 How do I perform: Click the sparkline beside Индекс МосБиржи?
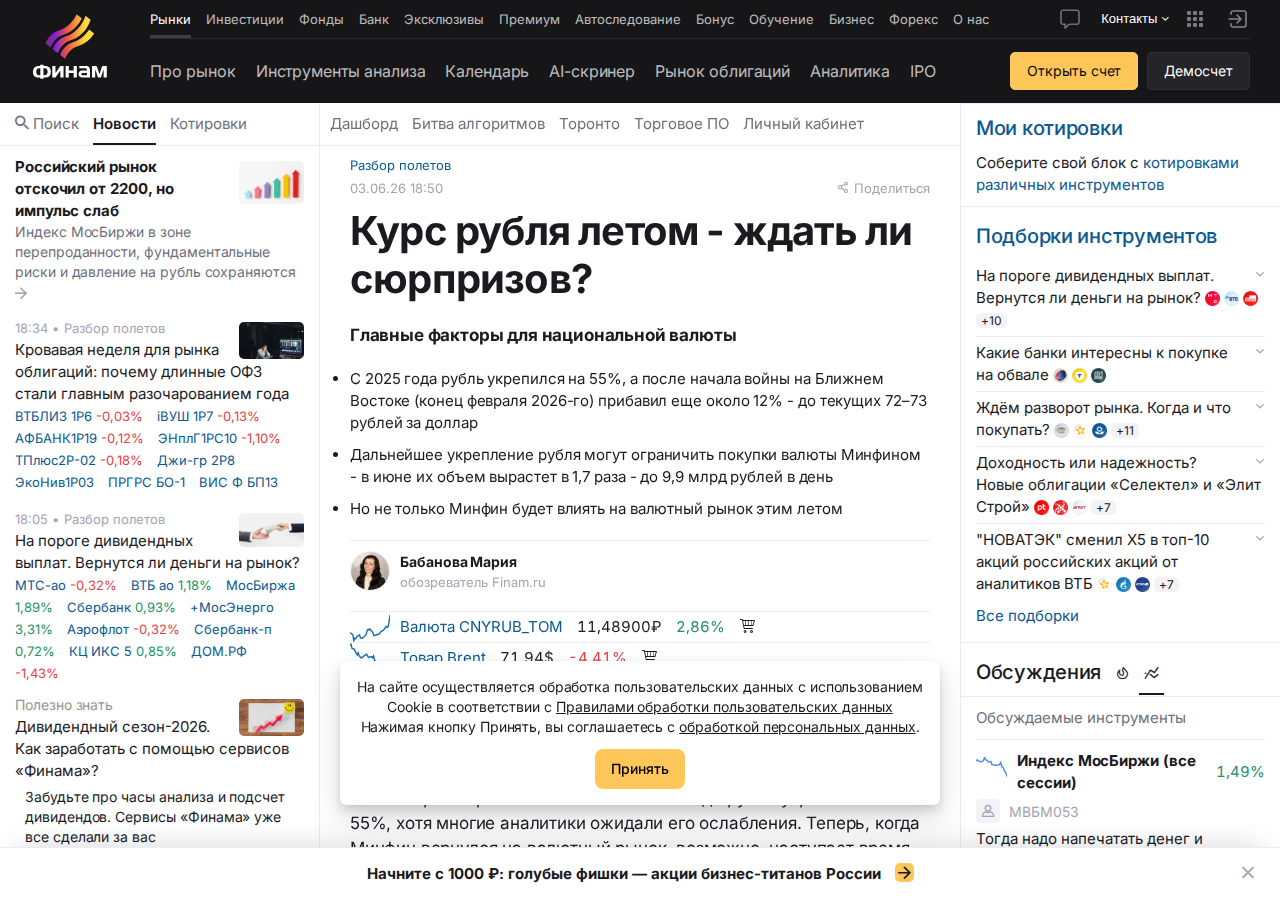(992, 767)
